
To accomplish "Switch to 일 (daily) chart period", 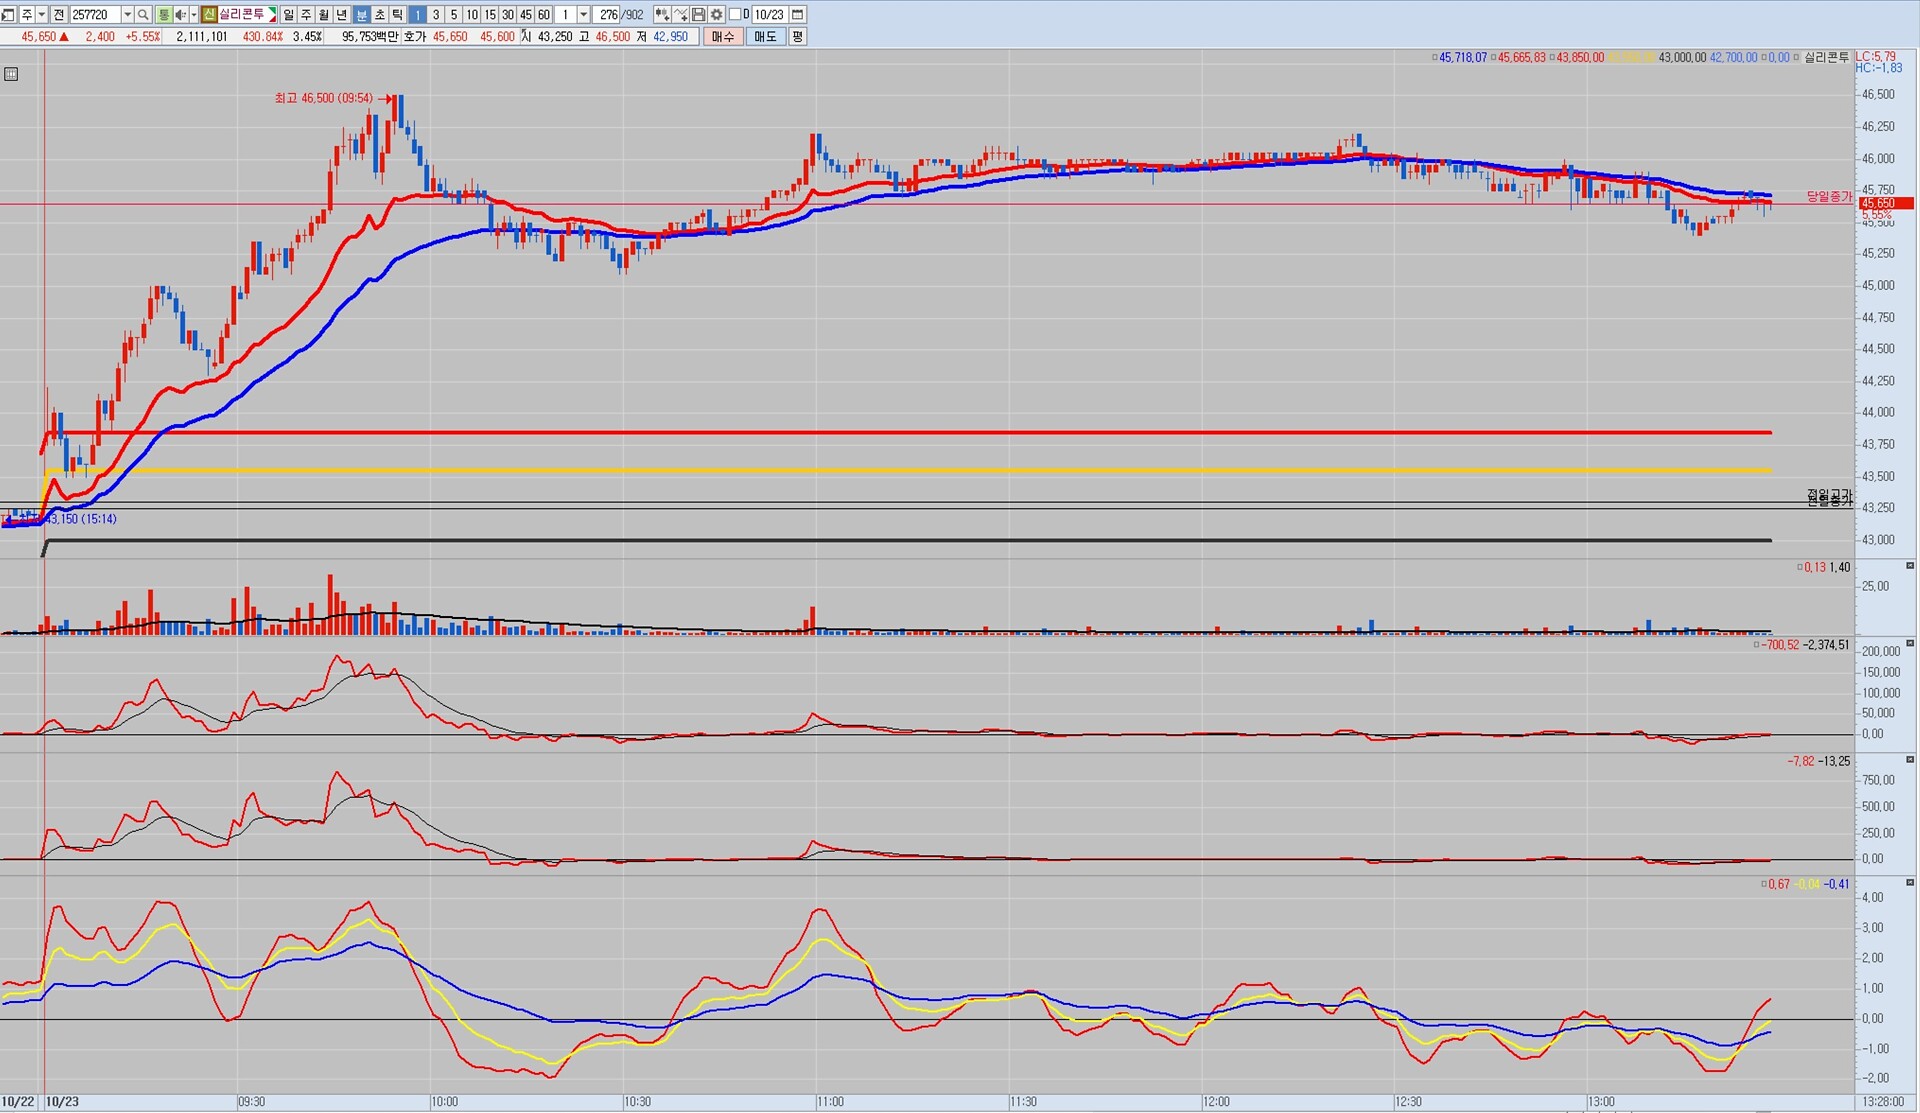I will [288, 15].
